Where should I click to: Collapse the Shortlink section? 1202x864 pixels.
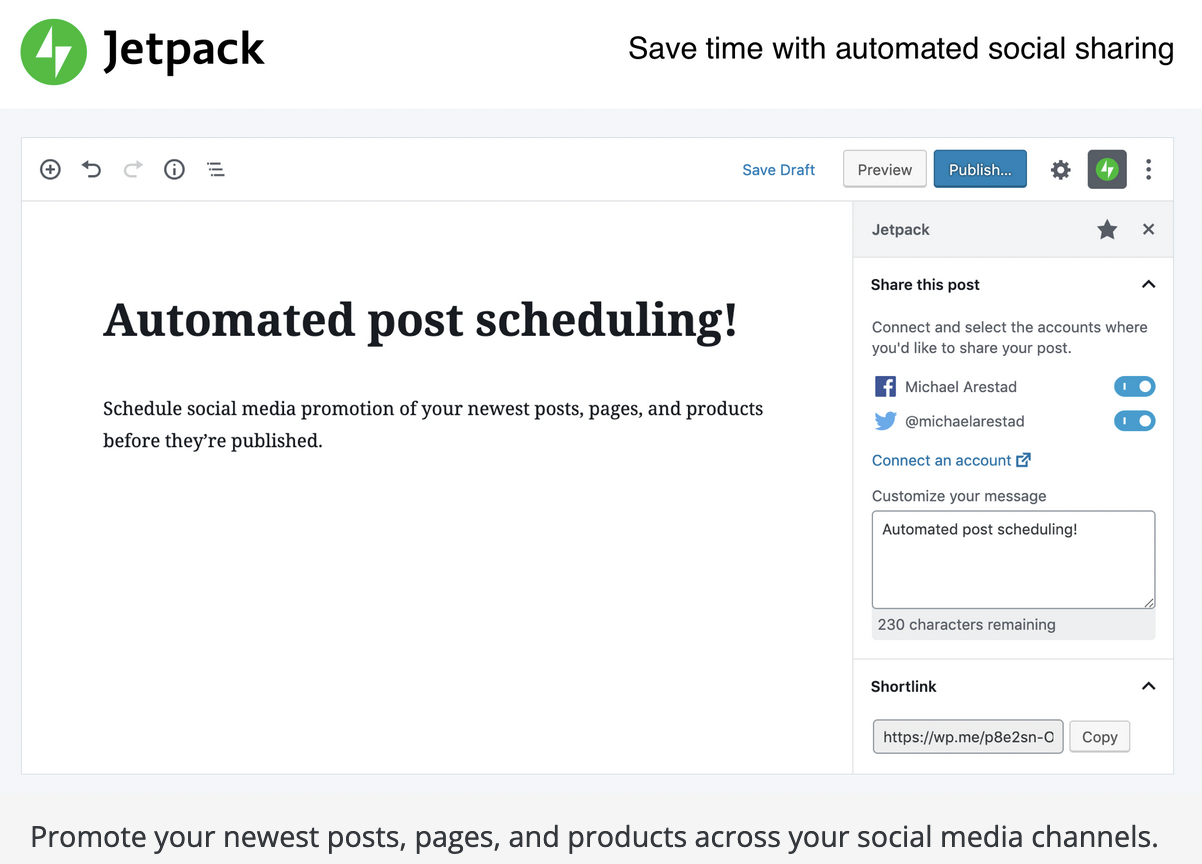(x=1148, y=686)
